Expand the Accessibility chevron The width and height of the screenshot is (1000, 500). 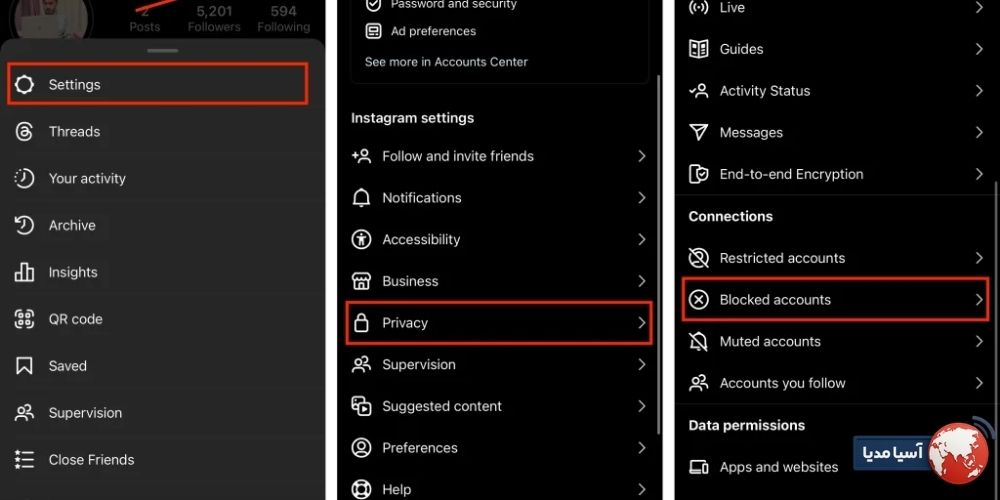tap(642, 239)
